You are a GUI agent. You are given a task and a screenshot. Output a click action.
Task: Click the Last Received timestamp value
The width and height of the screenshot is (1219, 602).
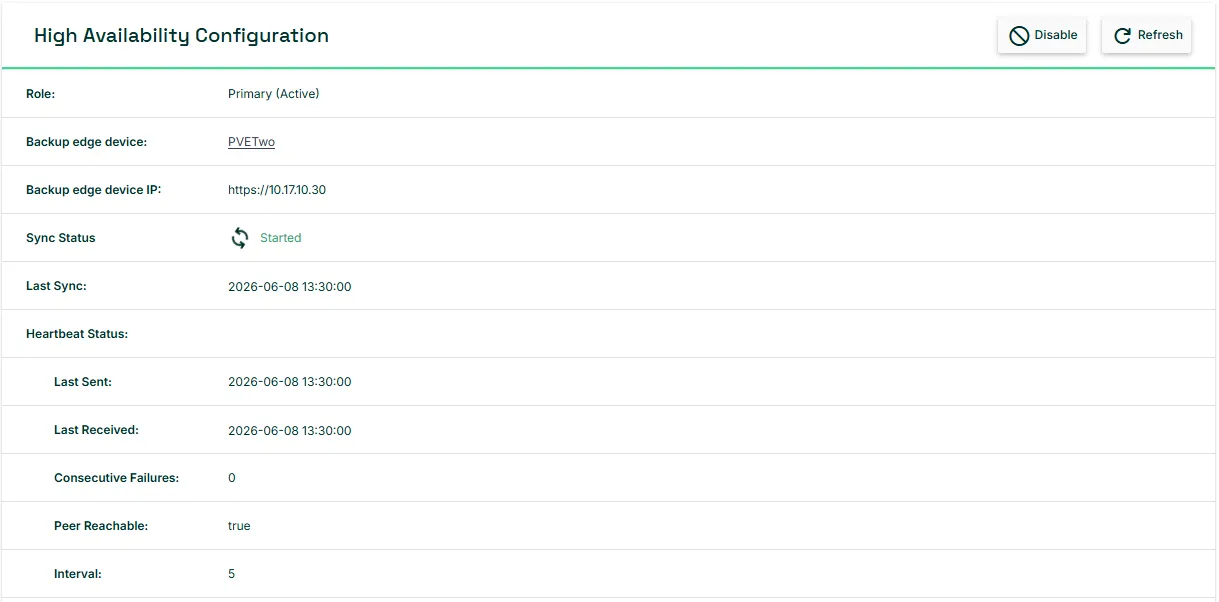coord(290,431)
